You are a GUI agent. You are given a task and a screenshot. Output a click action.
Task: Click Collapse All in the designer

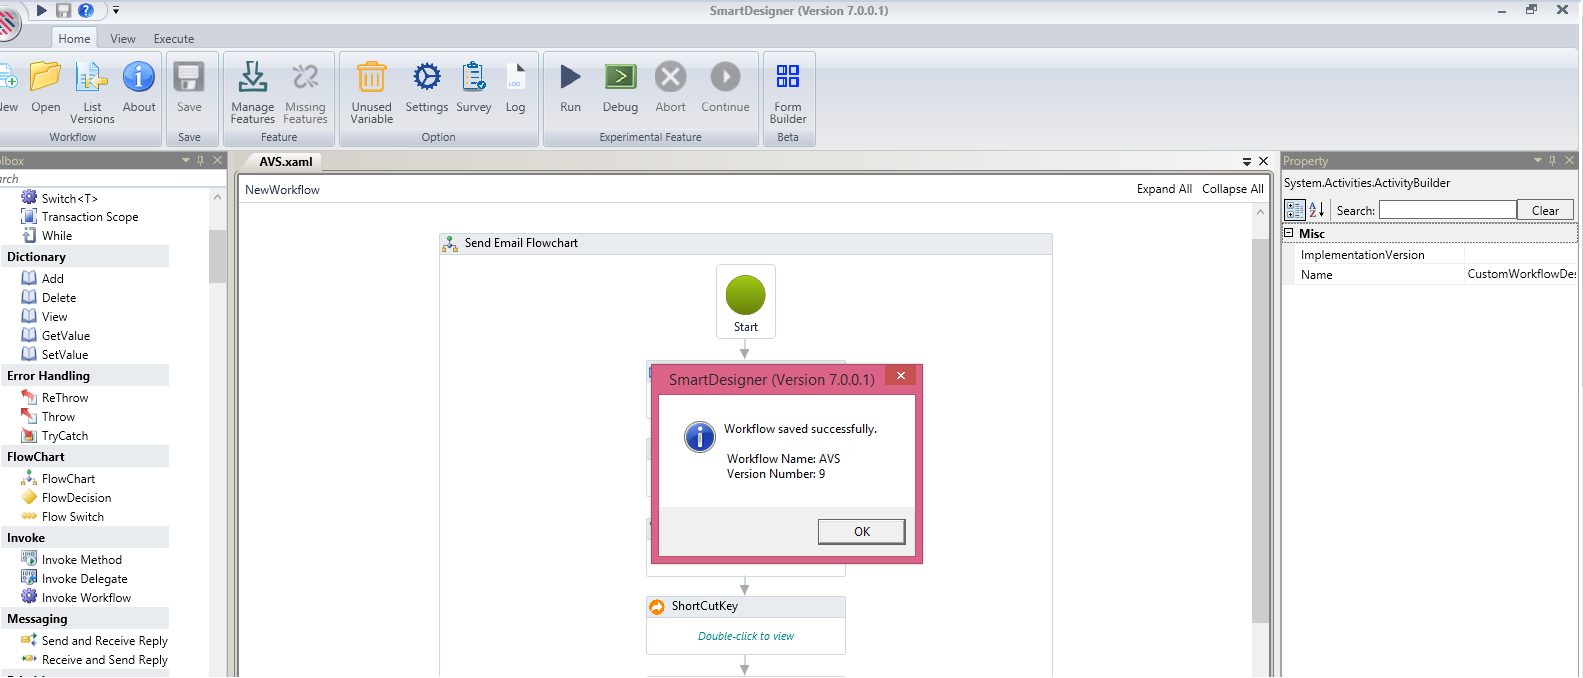point(1232,189)
